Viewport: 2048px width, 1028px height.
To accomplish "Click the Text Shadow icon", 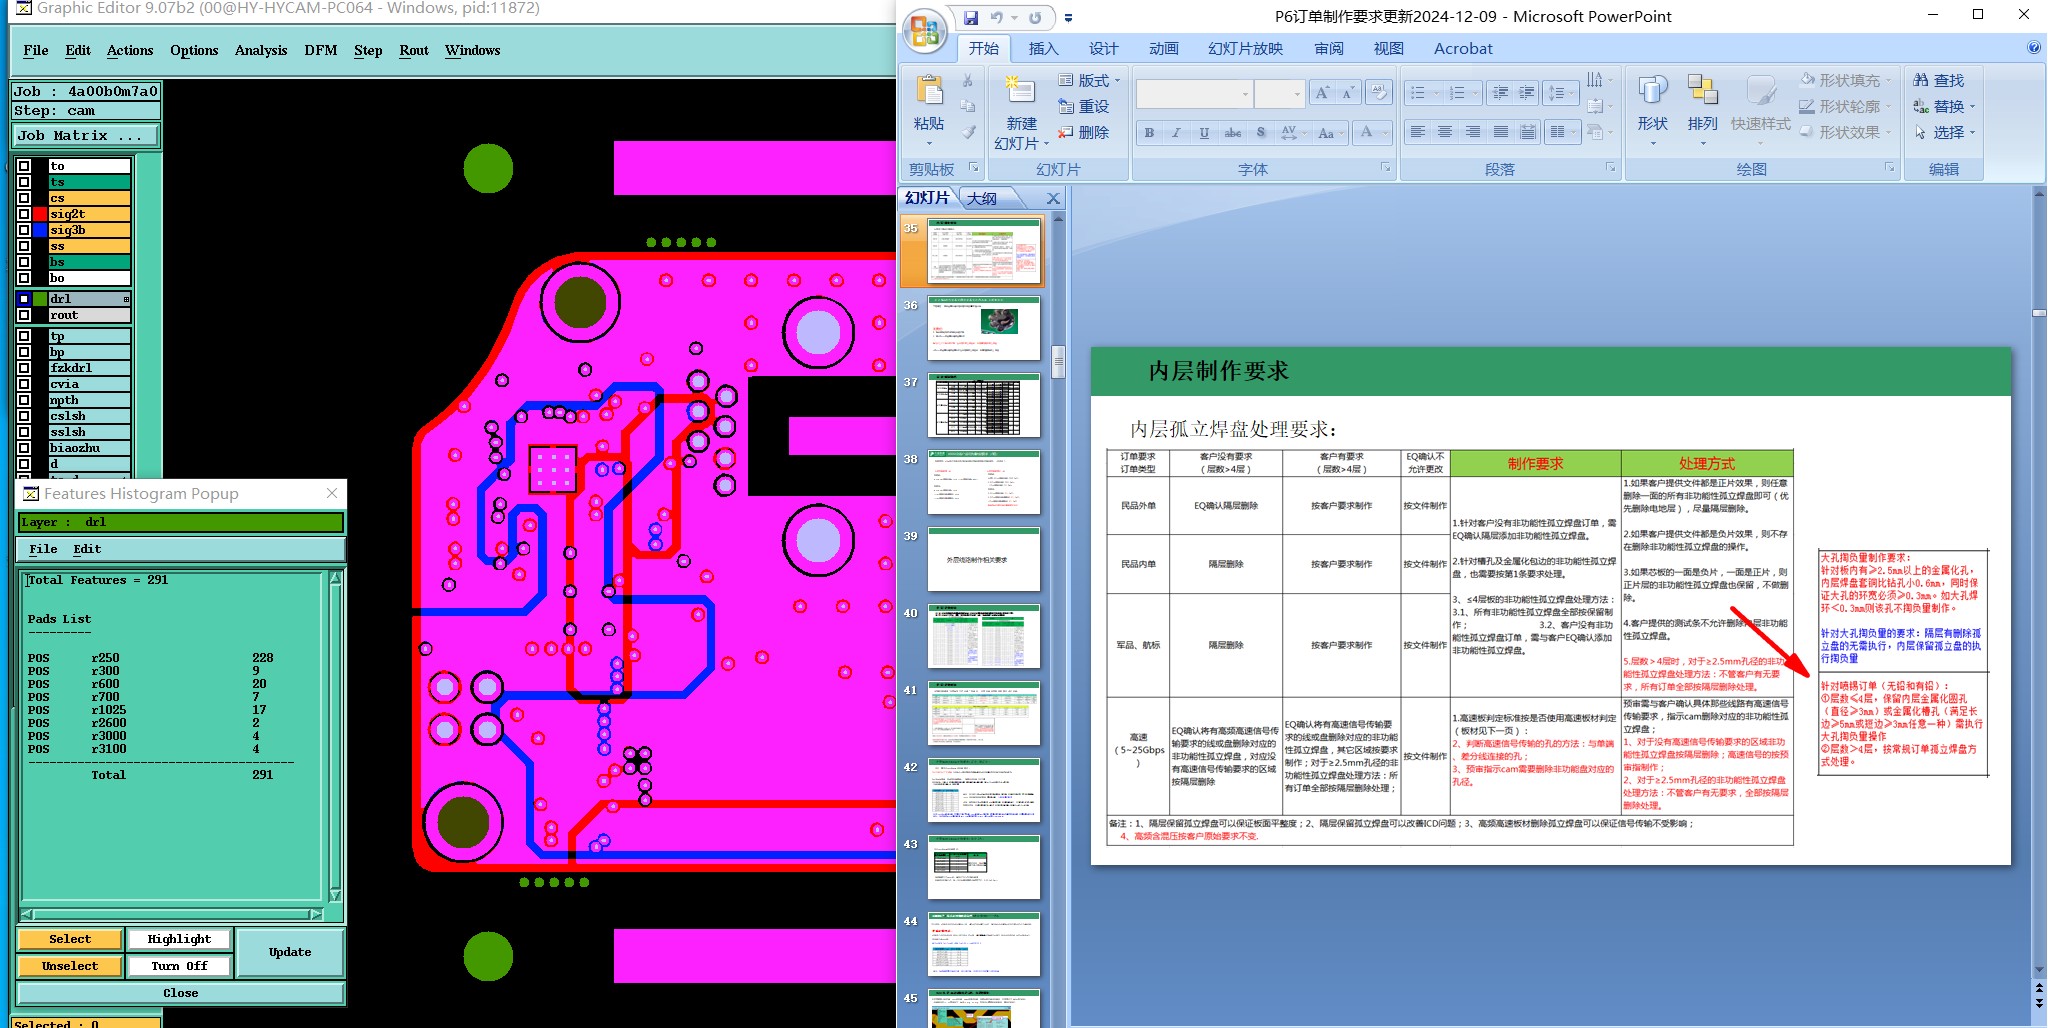I will pyautogui.click(x=1261, y=132).
